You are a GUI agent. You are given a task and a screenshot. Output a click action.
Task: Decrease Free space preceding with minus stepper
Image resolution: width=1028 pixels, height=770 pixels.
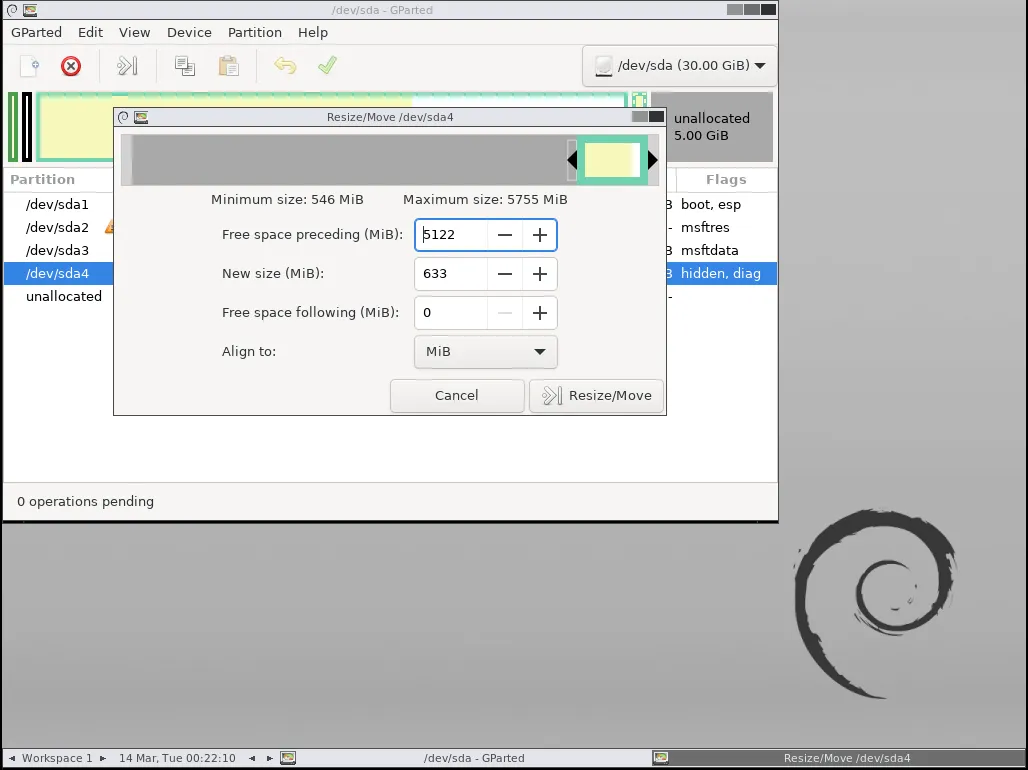(x=505, y=234)
